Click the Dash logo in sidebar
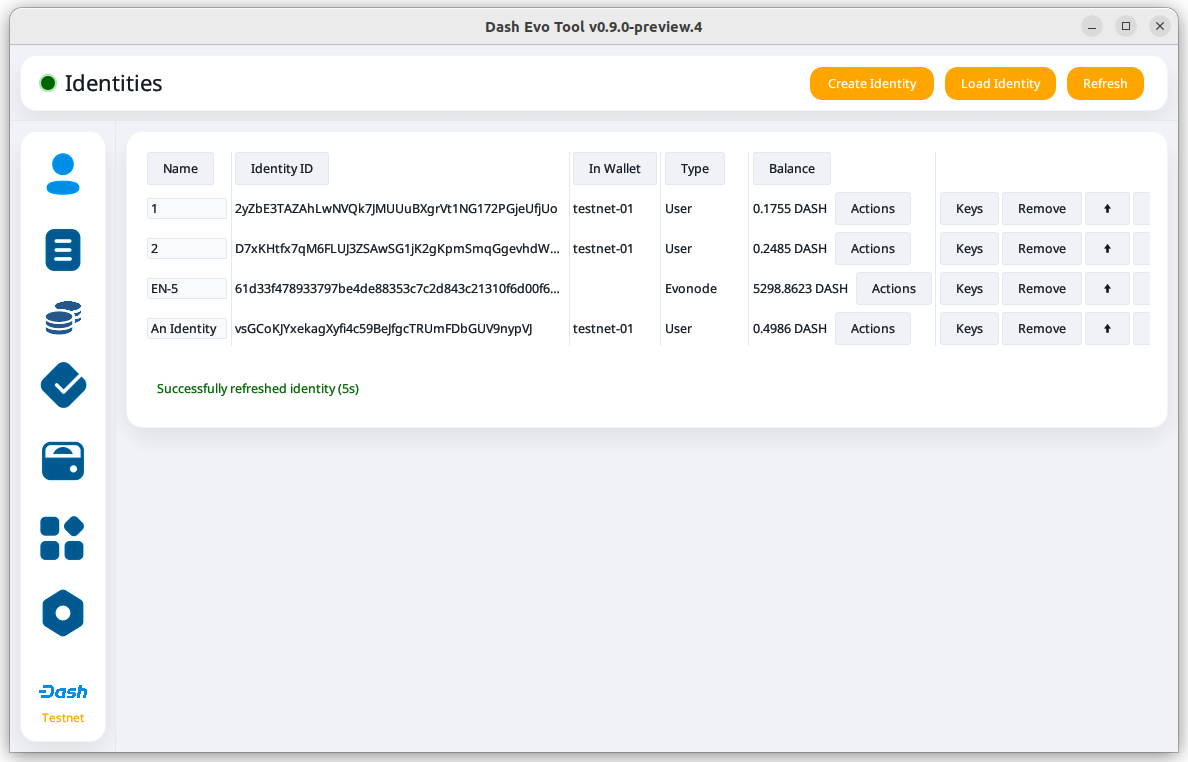Screen dimensions: 1188x762 pyautogui.click(x=63, y=692)
